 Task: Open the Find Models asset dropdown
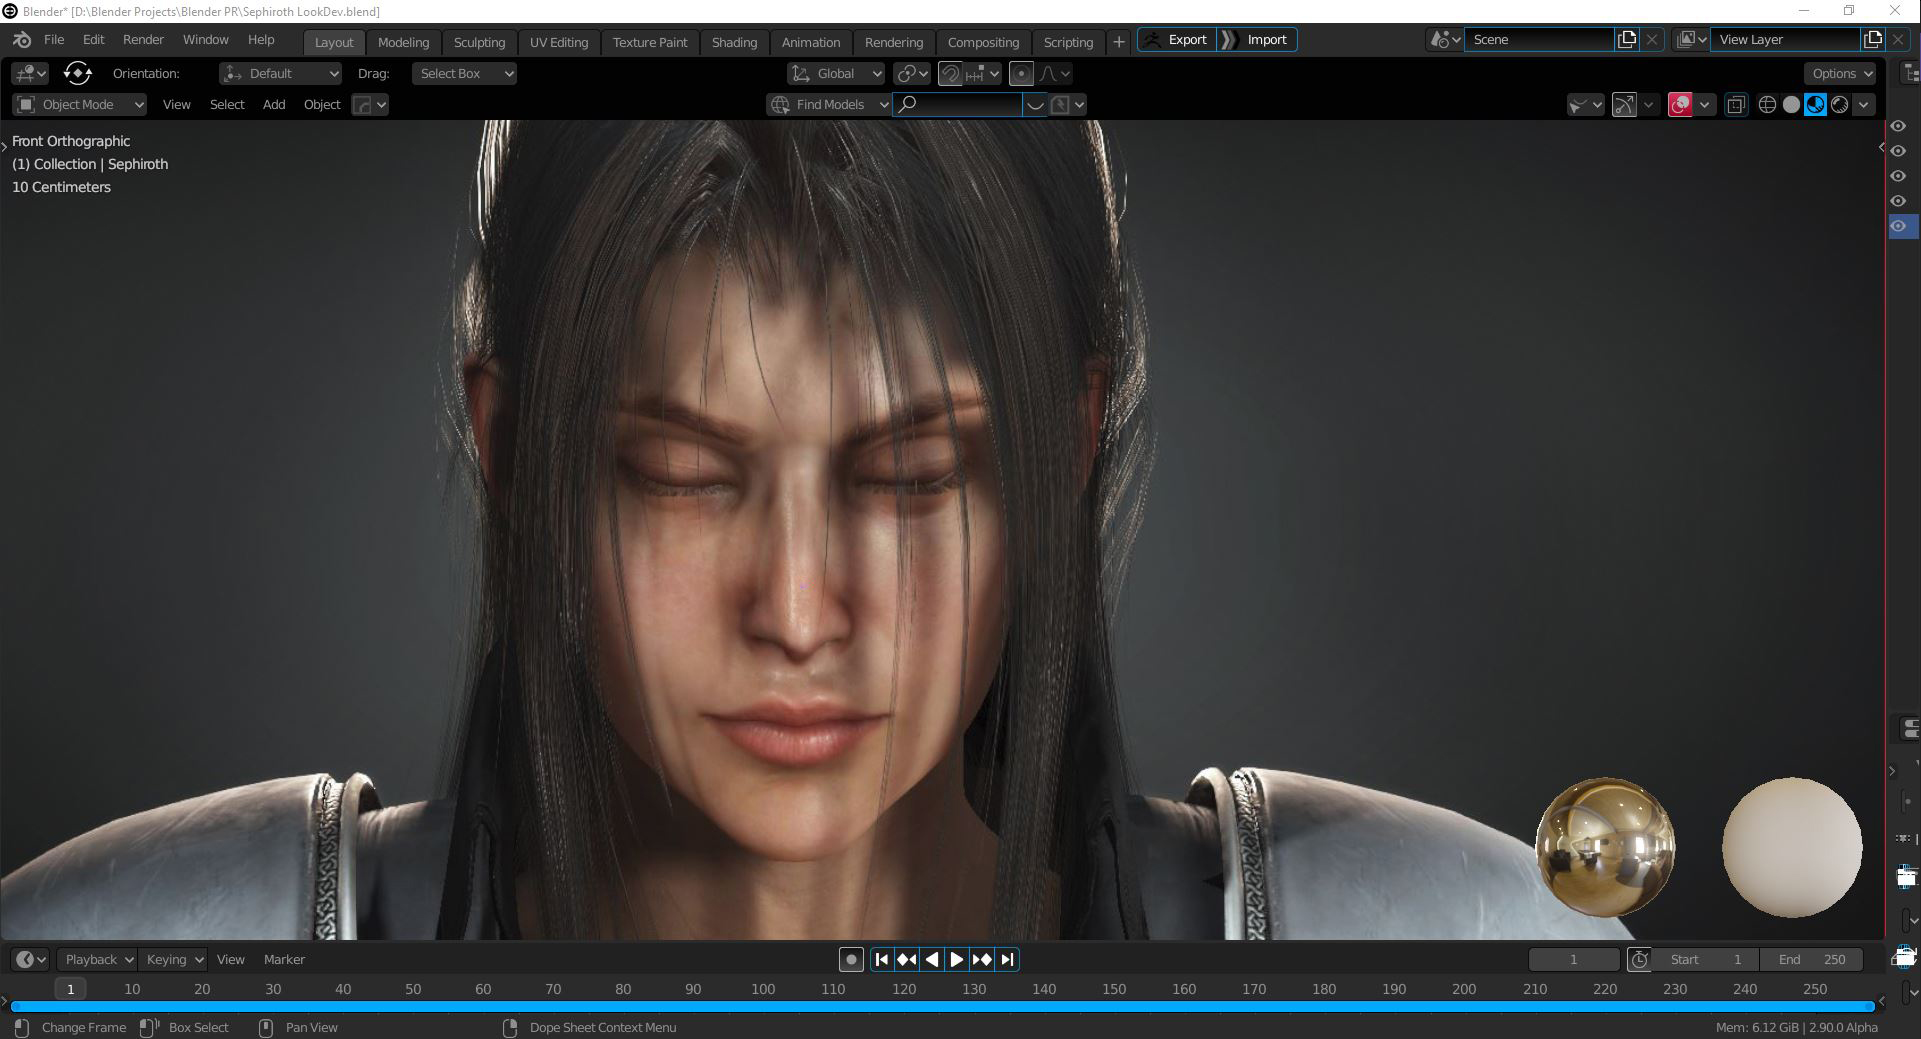point(829,104)
